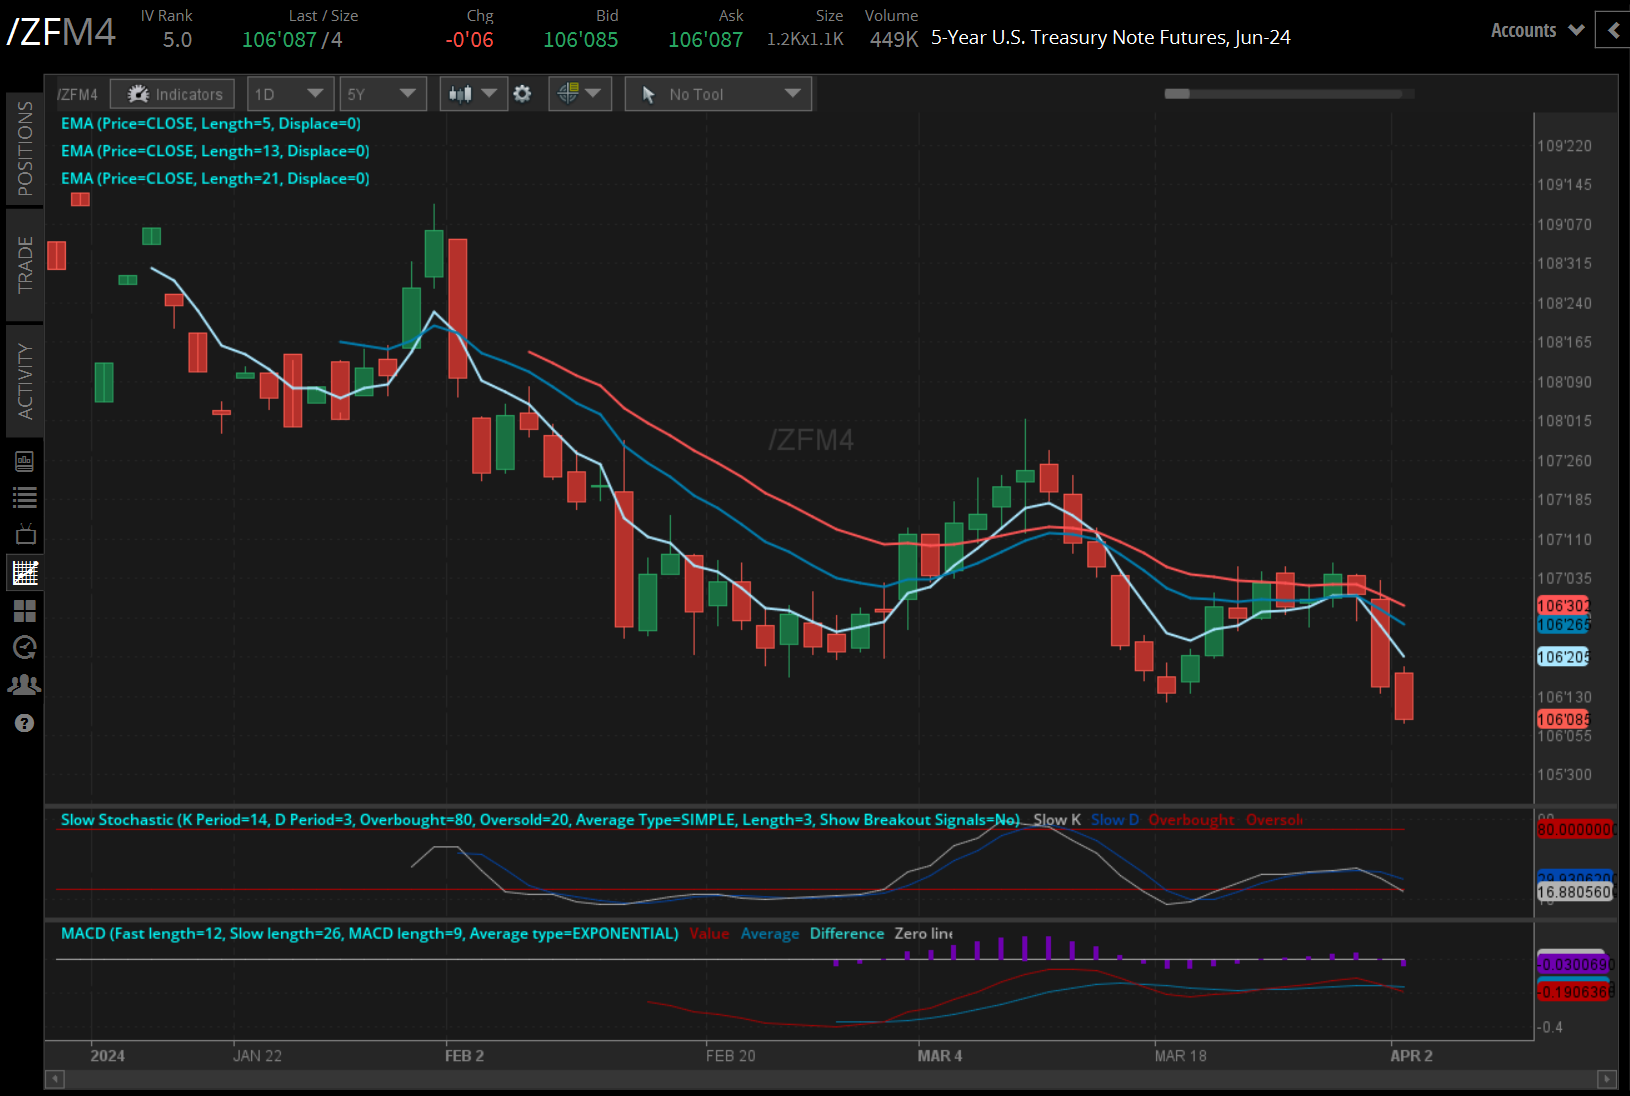Open chart settings gear icon
This screenshot has width=1630, height=1096.
(x=522, y=94)
